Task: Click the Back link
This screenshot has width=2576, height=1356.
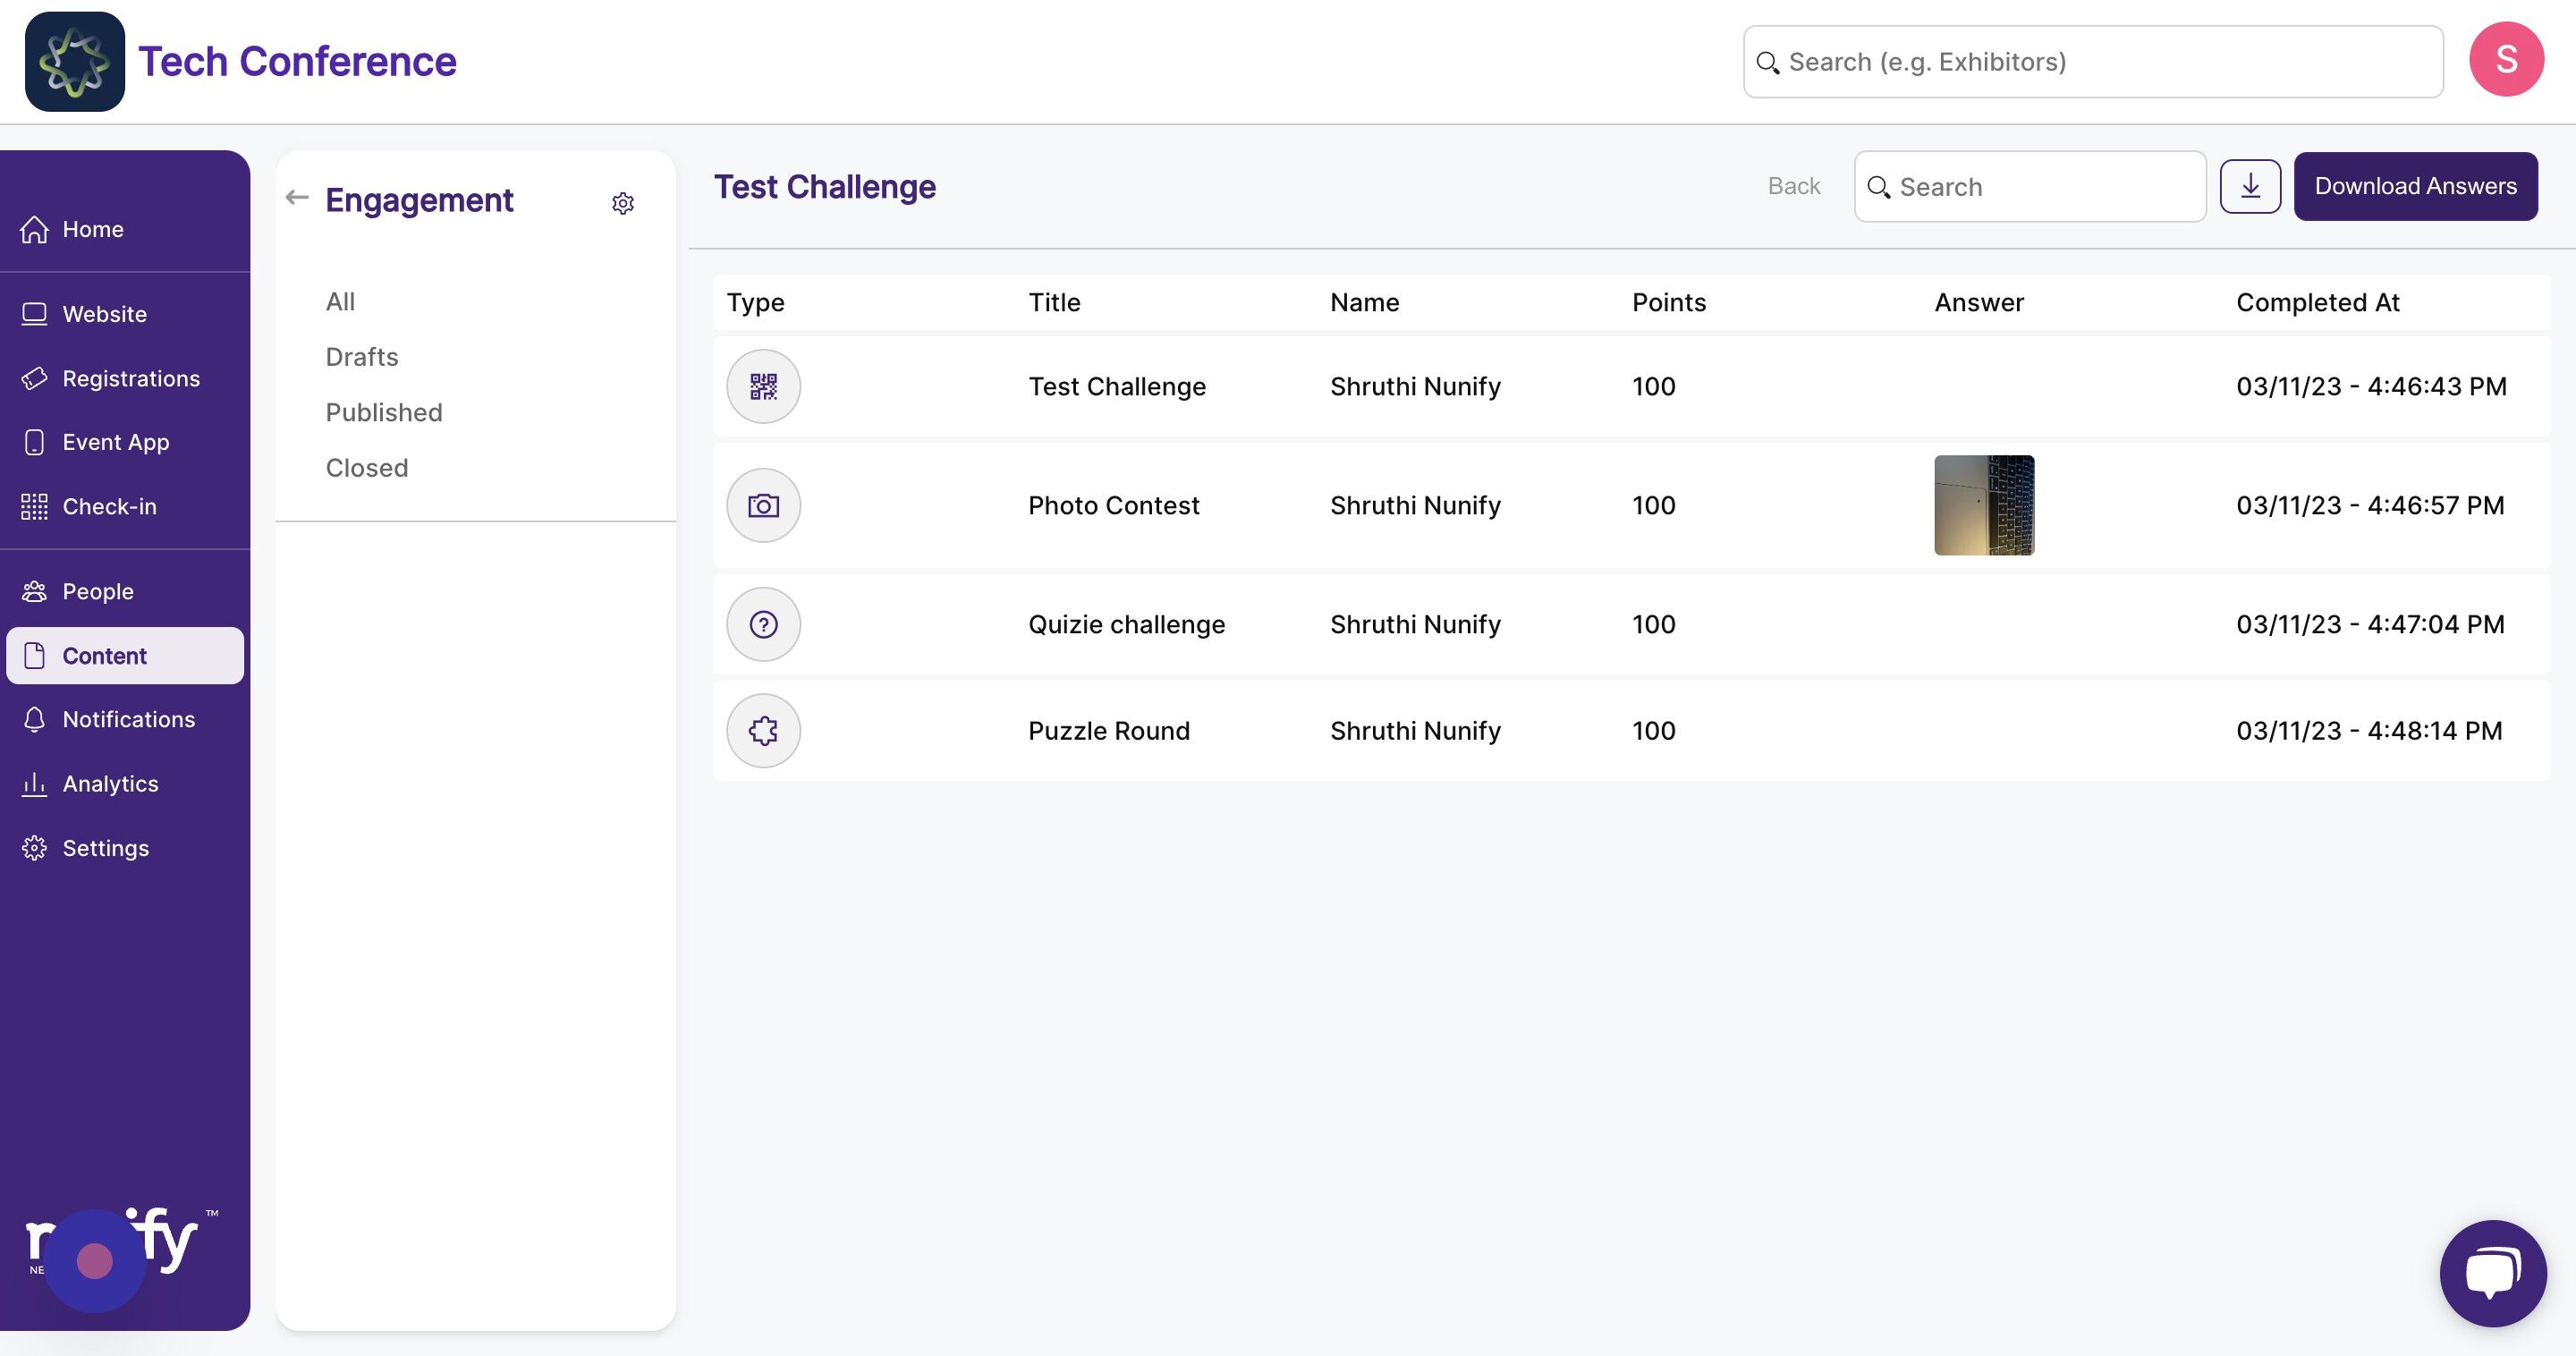Action: pyautogui.click(x=1793, y=186)
